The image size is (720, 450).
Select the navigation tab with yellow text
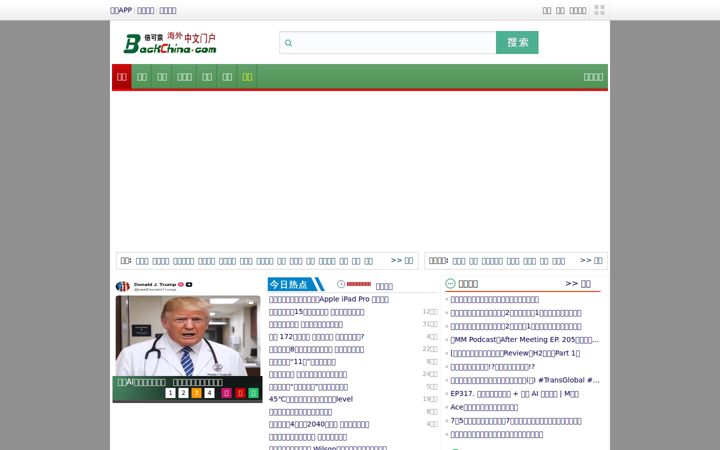click(247, 77)
